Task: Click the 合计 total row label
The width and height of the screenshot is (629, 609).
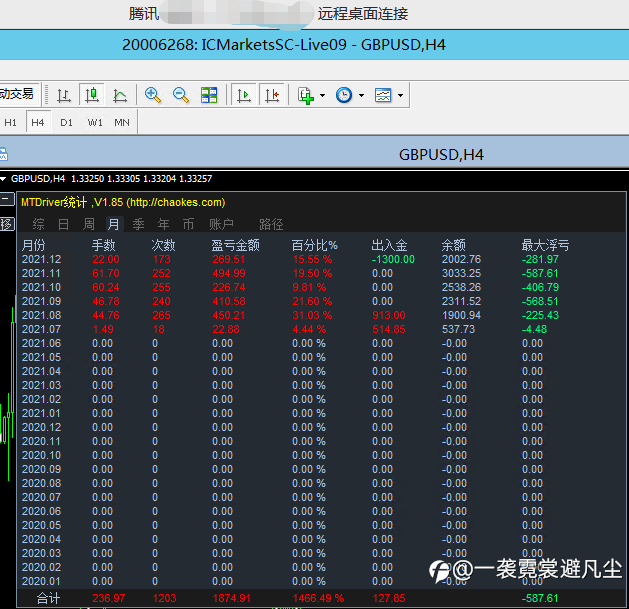Action: [48, 598]
